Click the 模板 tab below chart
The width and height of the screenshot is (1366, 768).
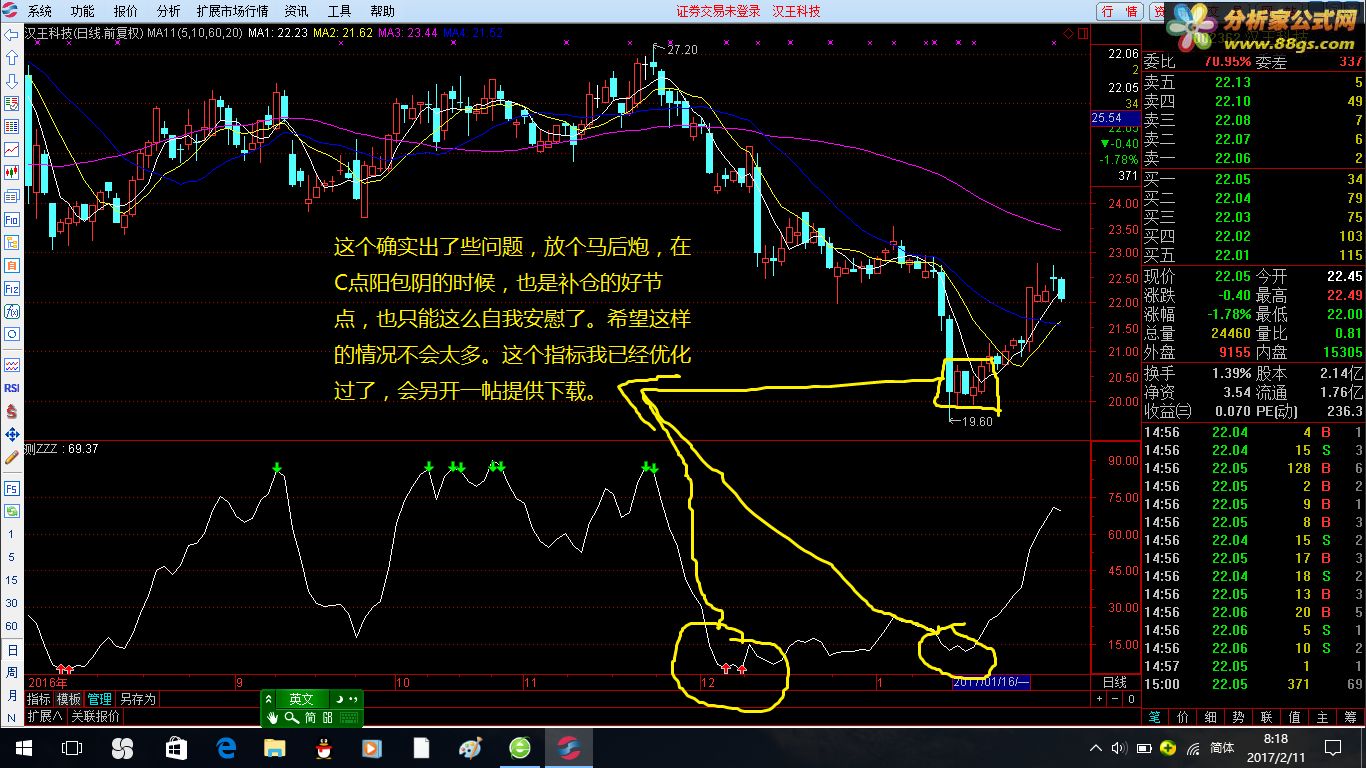coord(69,699)
